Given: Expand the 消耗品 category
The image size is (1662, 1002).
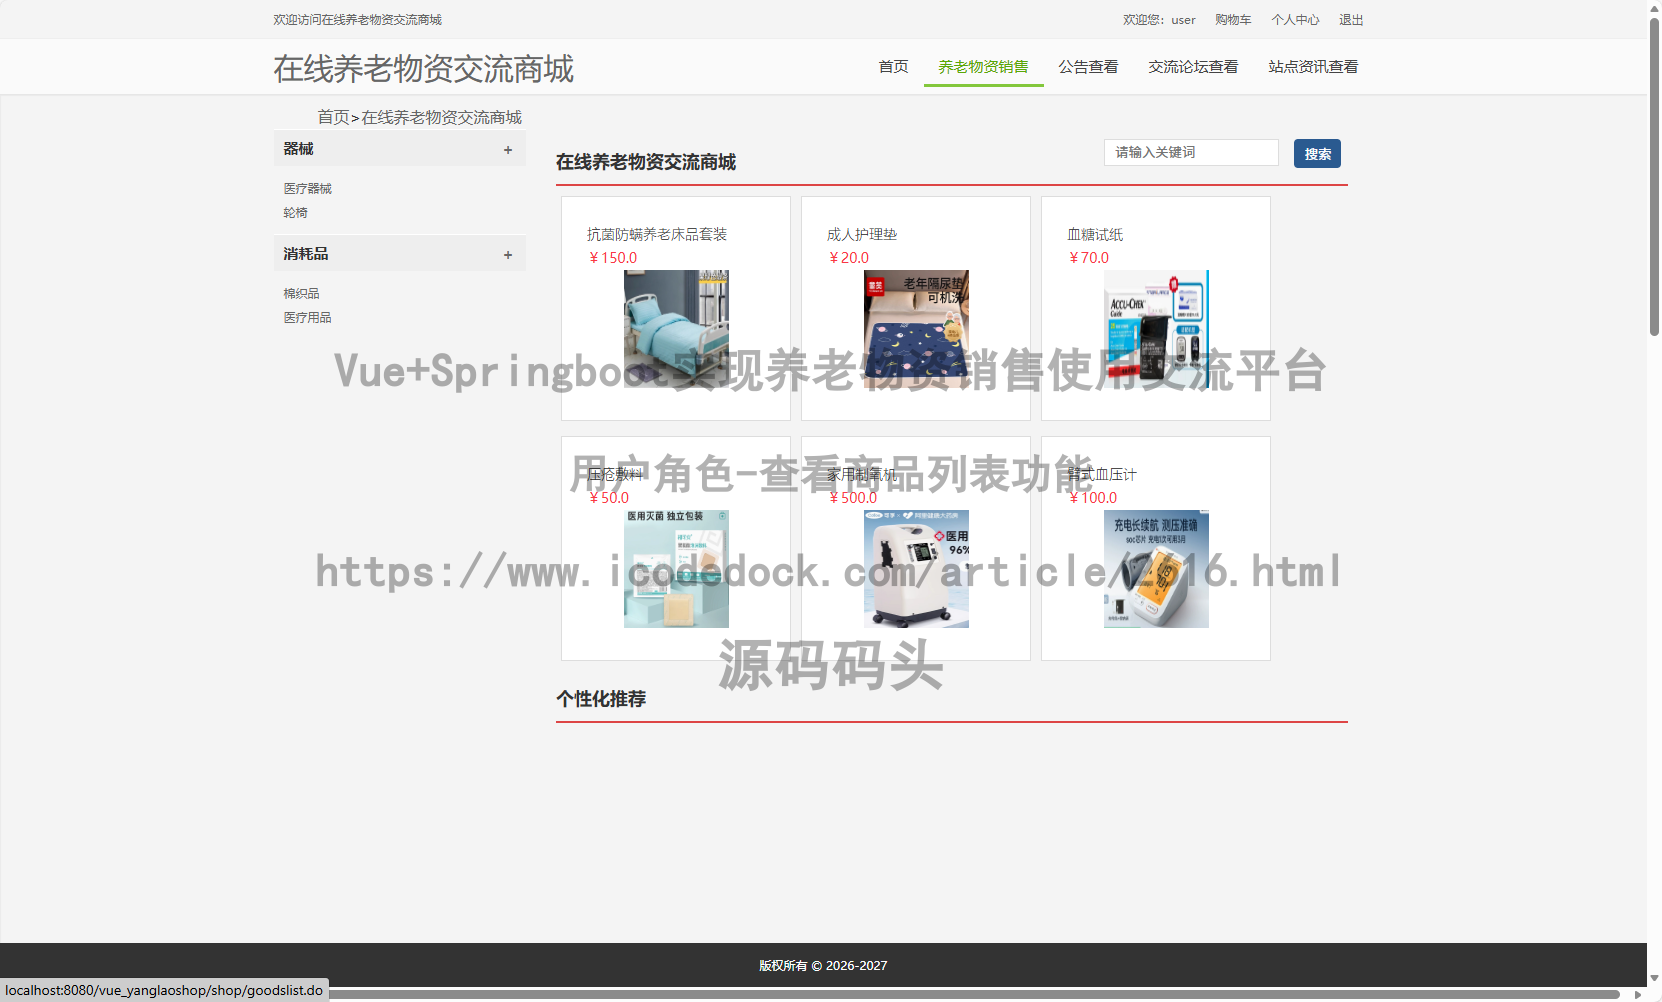Looking at the screenshot, I should coord(508,253).
